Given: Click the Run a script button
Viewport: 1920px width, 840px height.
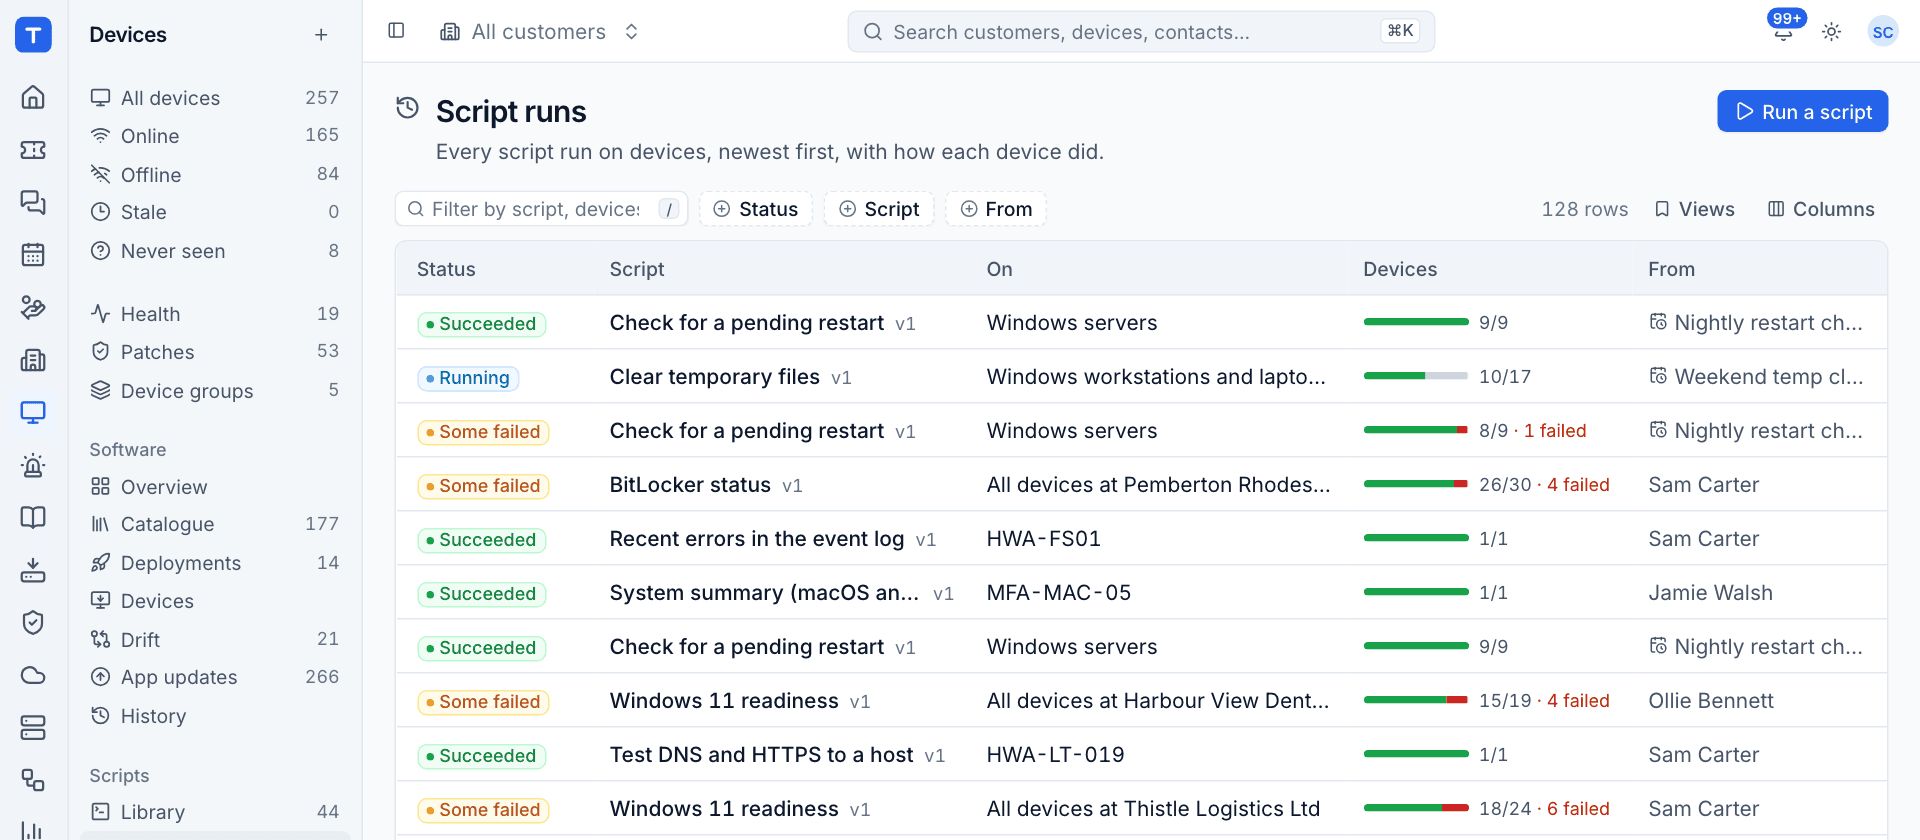Looking at the screenshot, I should pyautogui.click(x=1802, y=111).
